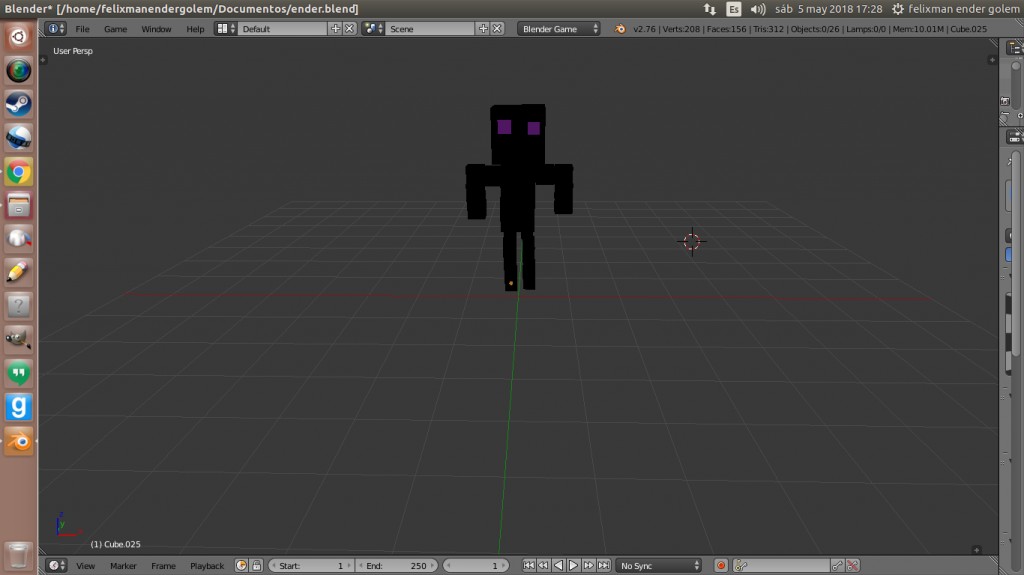1024x575 pixels.
Task: Click the End frame field
Action: [x=396, y=565]
